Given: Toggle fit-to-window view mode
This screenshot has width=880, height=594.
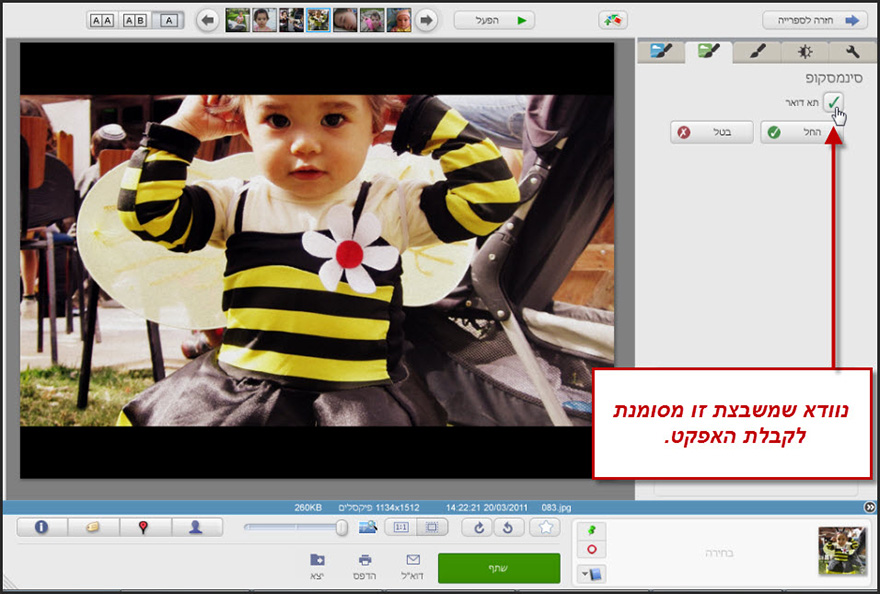Looking at the screenshot, I should (x=432, y=527).
